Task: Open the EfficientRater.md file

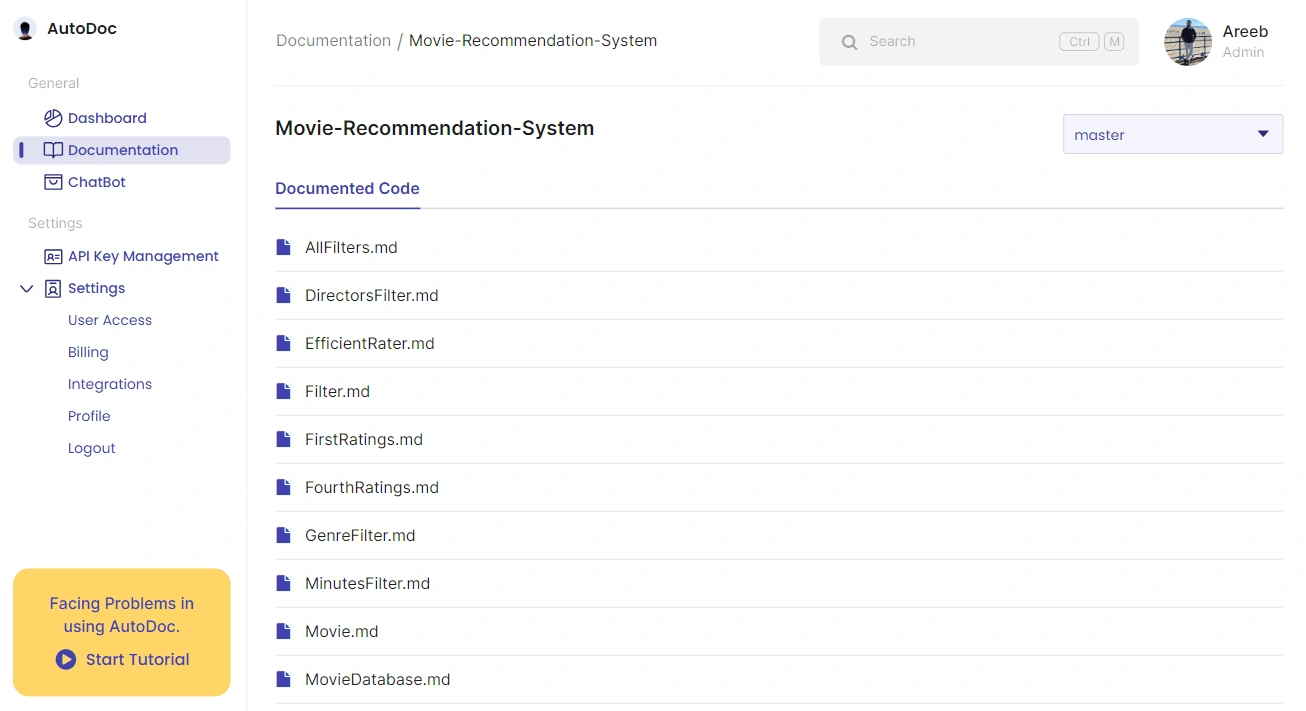Action: coord(370,343)
